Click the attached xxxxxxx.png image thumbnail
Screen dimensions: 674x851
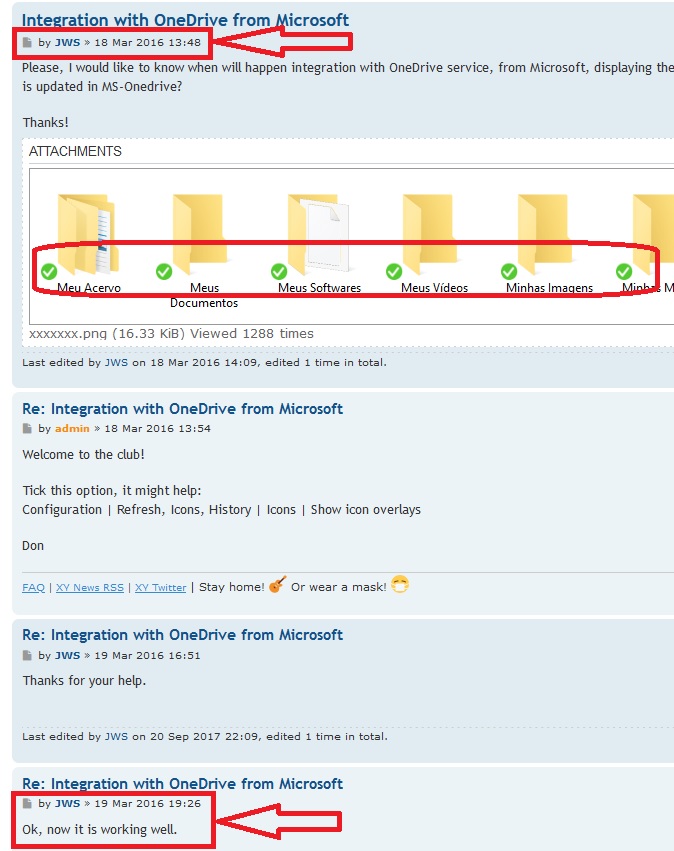[x=350, y=245]
